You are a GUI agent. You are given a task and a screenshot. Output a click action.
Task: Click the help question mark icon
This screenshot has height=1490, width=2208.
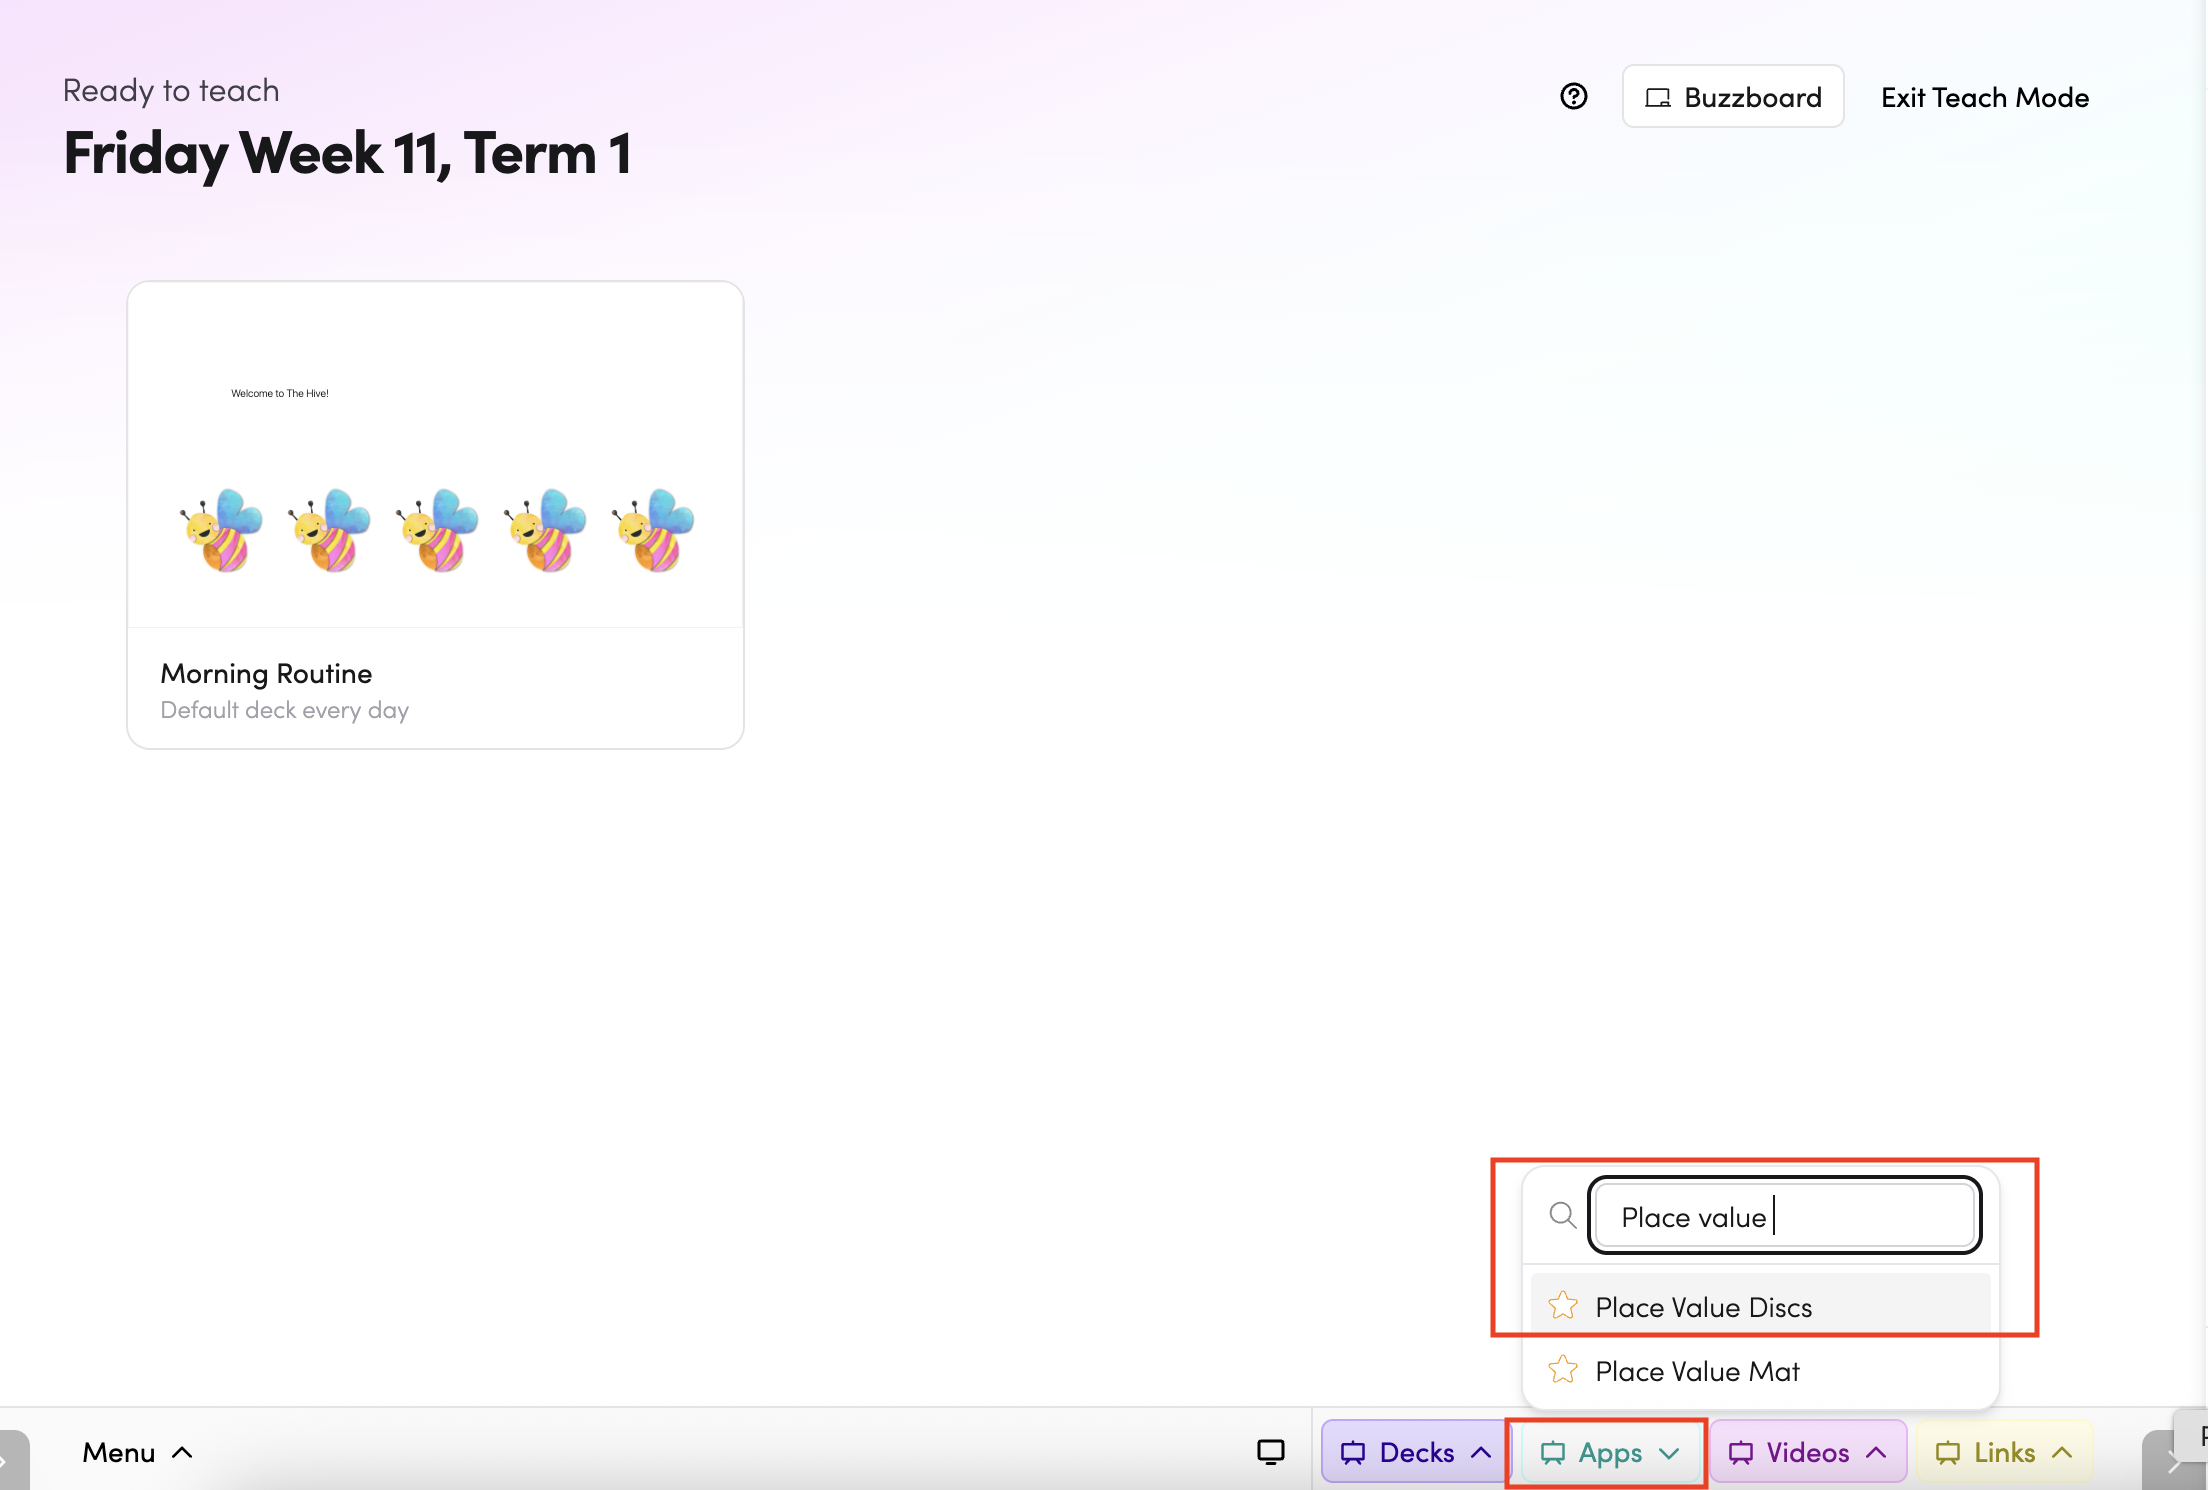[x=1573, y=96]
